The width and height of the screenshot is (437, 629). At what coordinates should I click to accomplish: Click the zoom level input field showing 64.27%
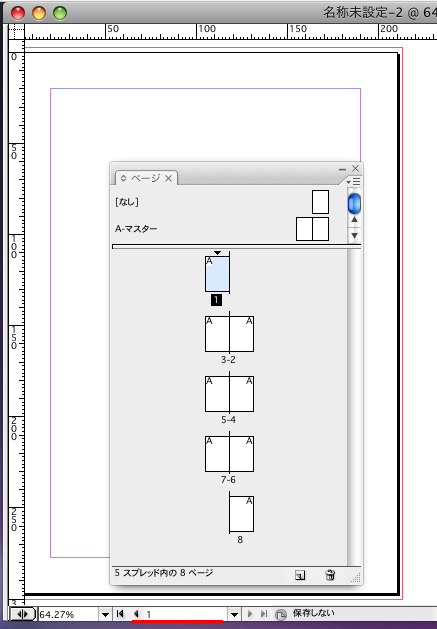coord(68,614)
